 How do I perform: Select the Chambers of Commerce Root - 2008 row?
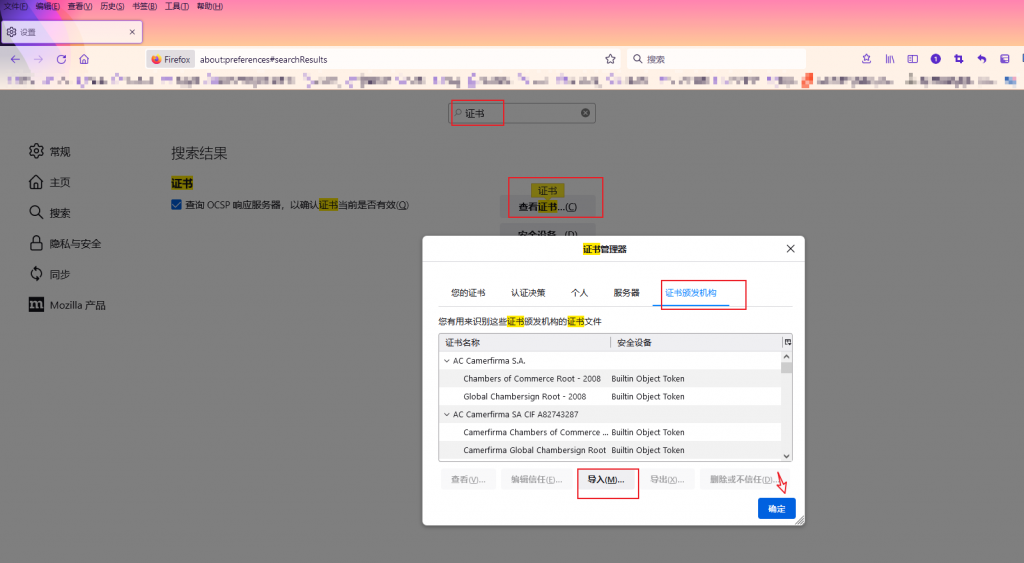pos(610,379)
